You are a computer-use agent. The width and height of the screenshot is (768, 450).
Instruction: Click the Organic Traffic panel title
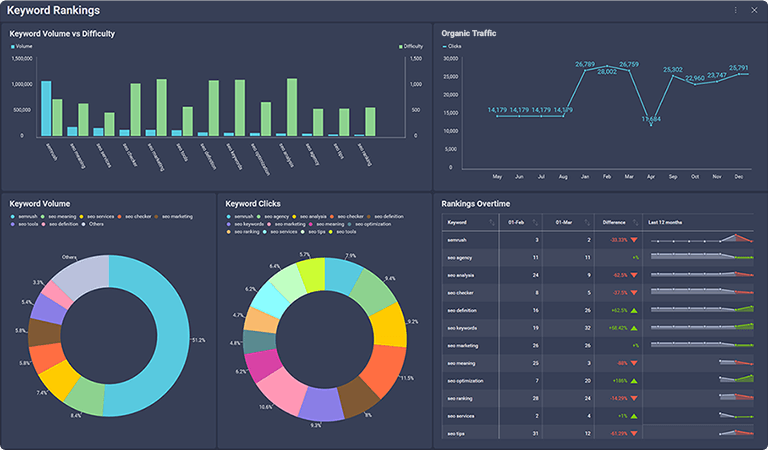469,33
